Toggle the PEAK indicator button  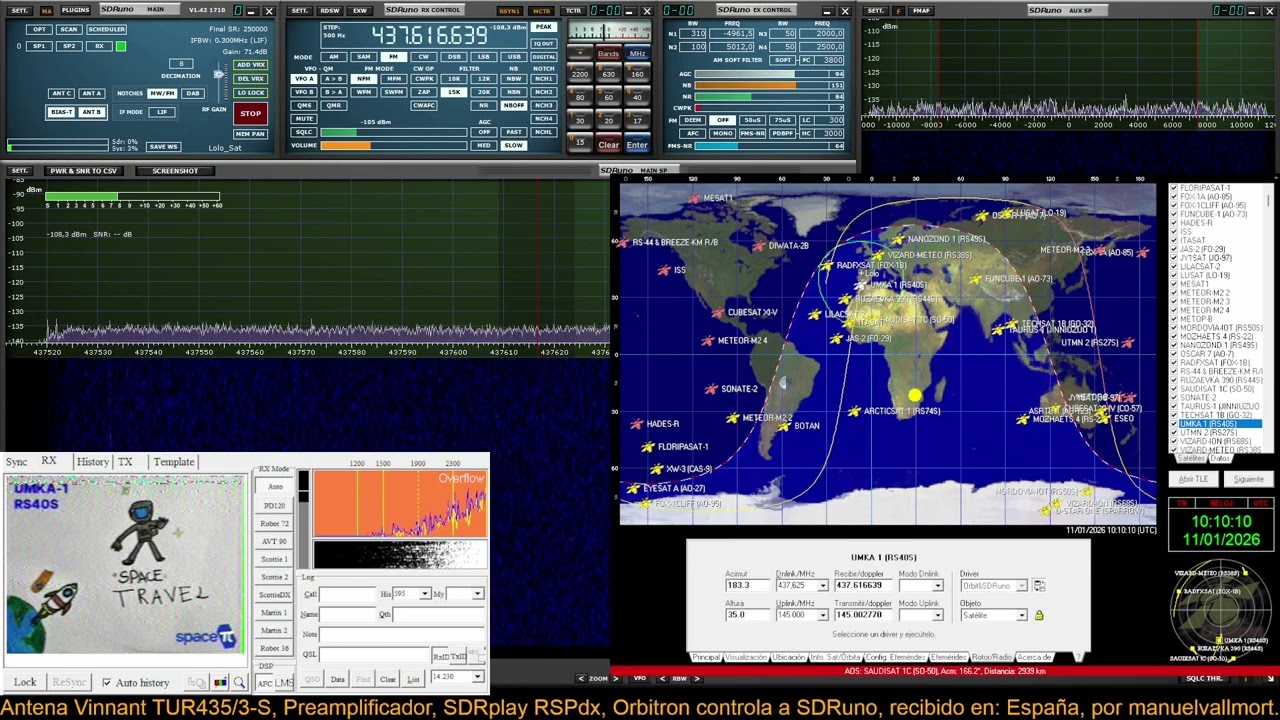pos(543,27)
